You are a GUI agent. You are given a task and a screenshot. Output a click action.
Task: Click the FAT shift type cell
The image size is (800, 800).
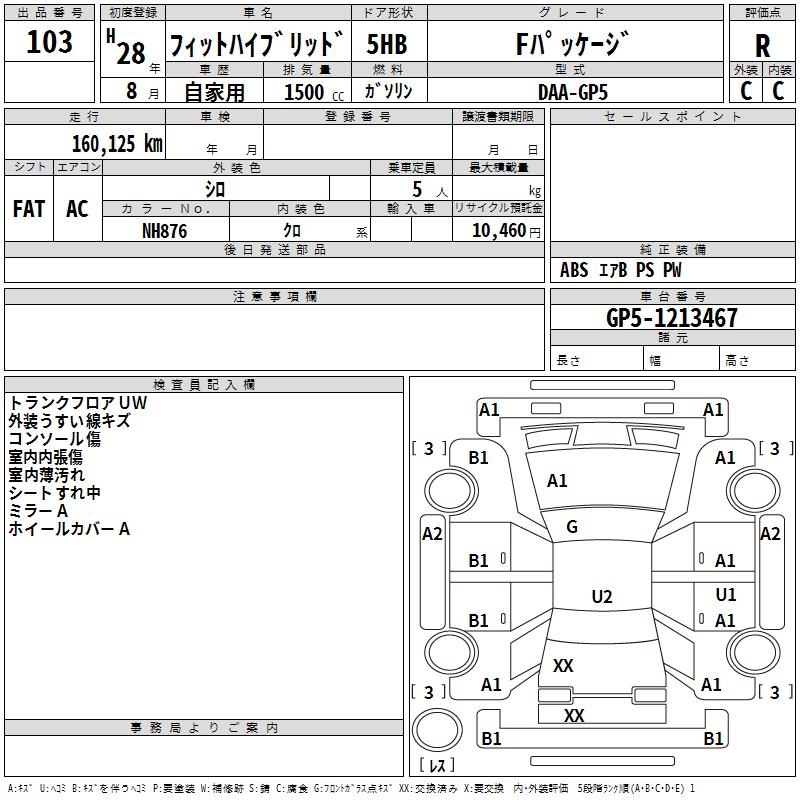(28, 209)
